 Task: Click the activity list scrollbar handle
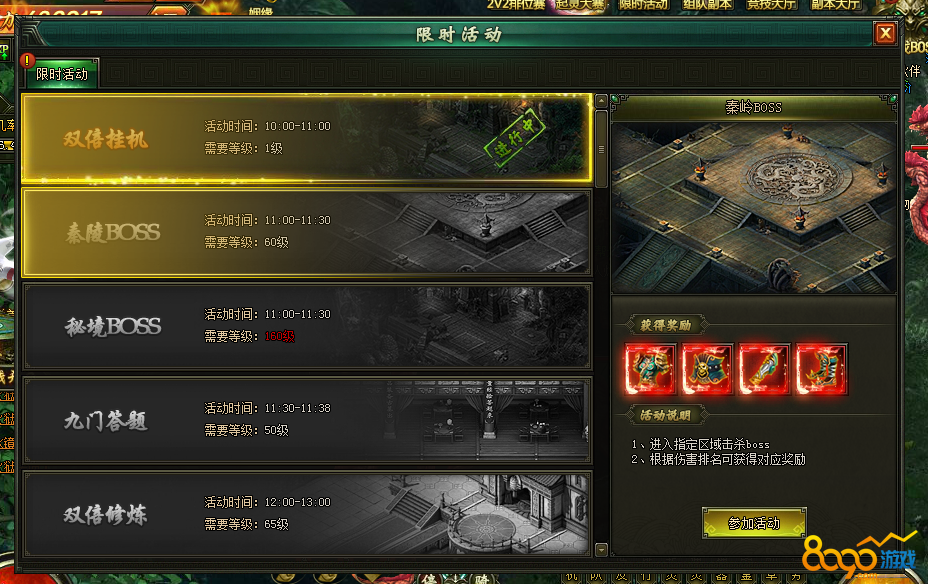coord(601,149)
